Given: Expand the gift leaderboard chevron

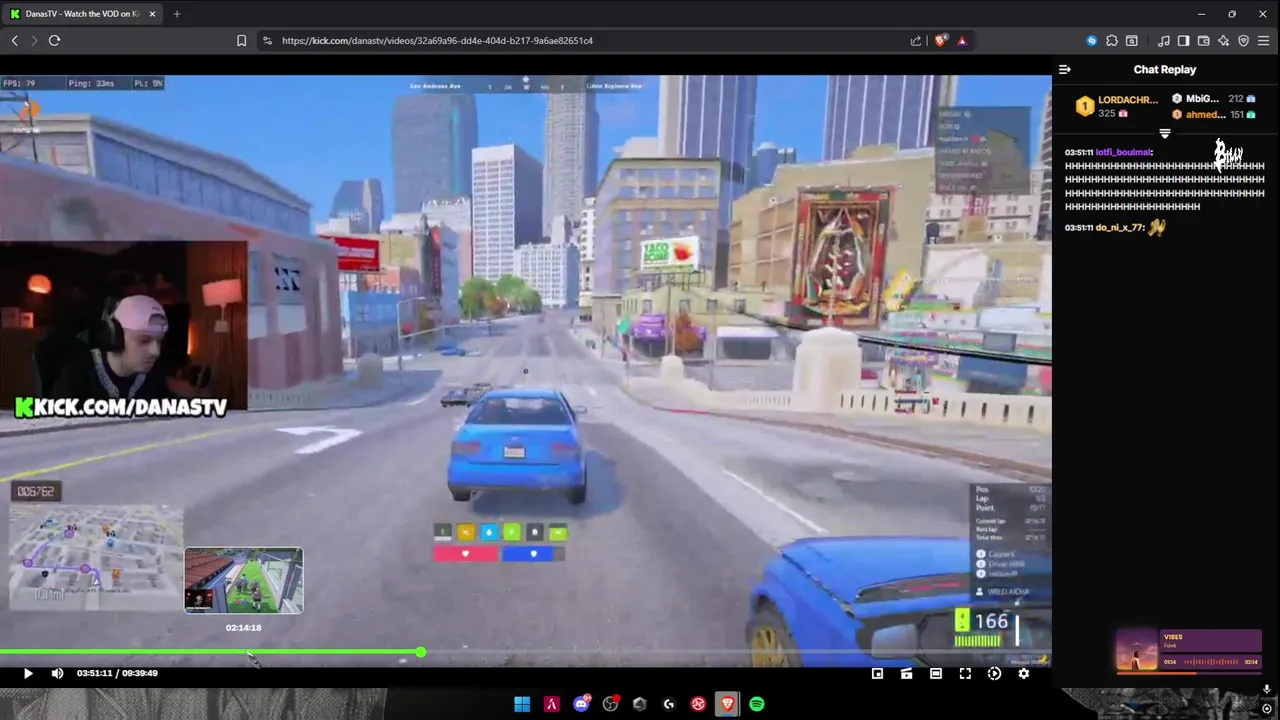Looking at the screenshot, I should (x=1165, y=133).
